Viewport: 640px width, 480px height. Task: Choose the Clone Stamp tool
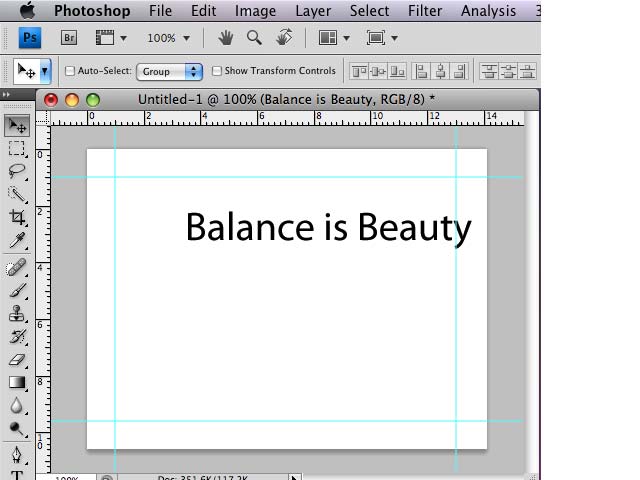click(17, 313)
